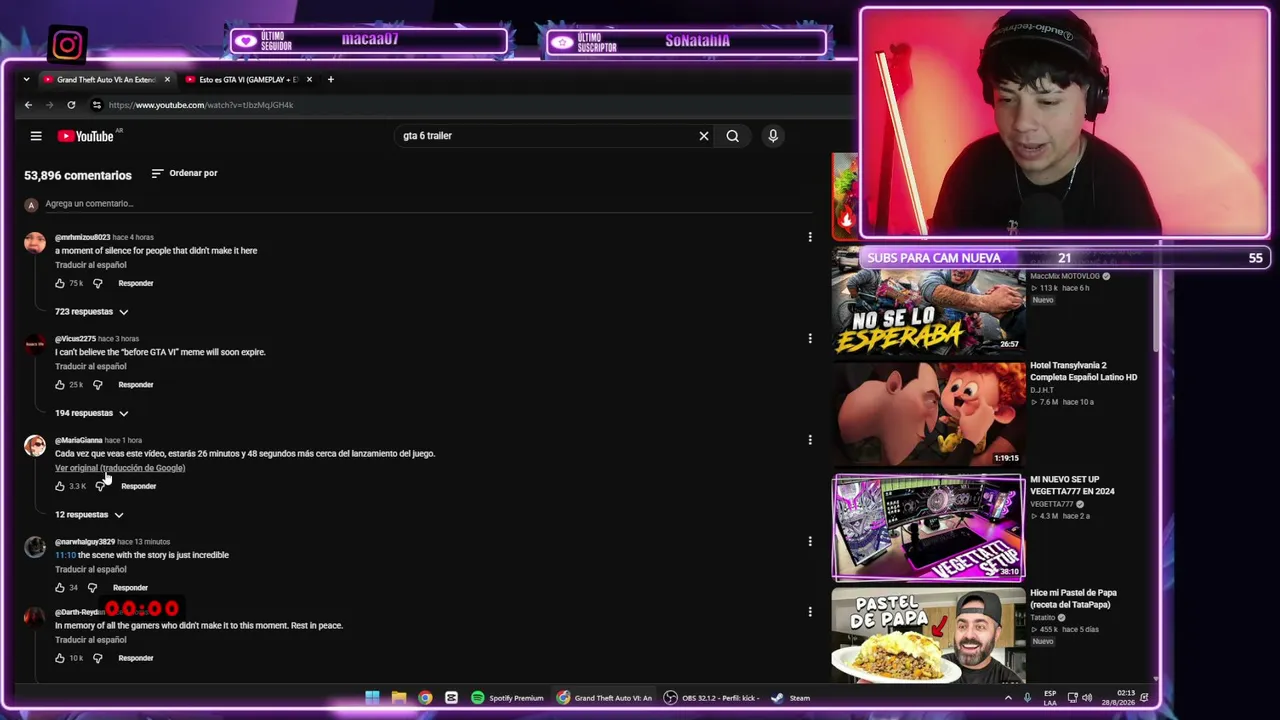The height and width of the screenshot is (720, 1280).
Task: Open 'Ordenar por' sort menu
Action: pos(184,173)
